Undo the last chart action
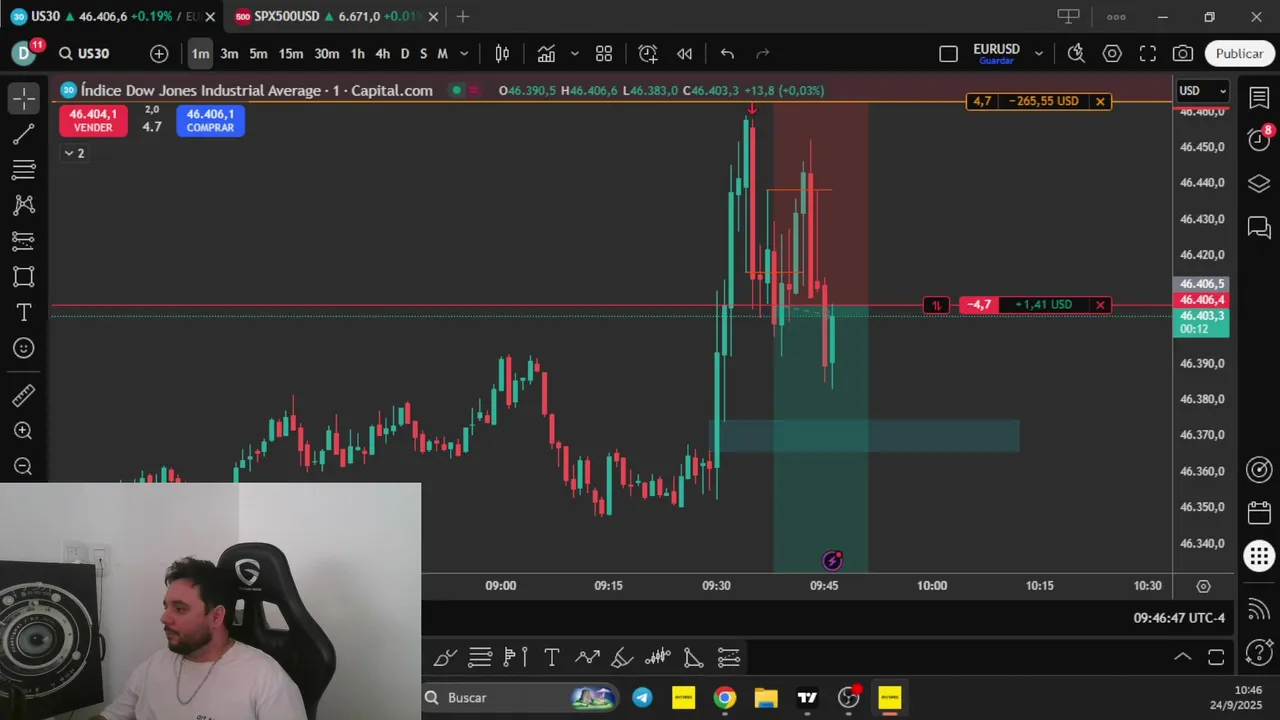 727,54
